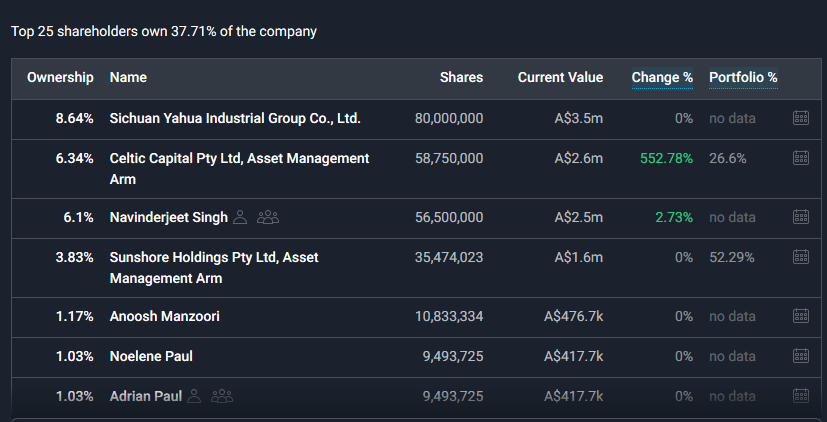Click the 52.29% portfolio value

(x=732, y=257)
